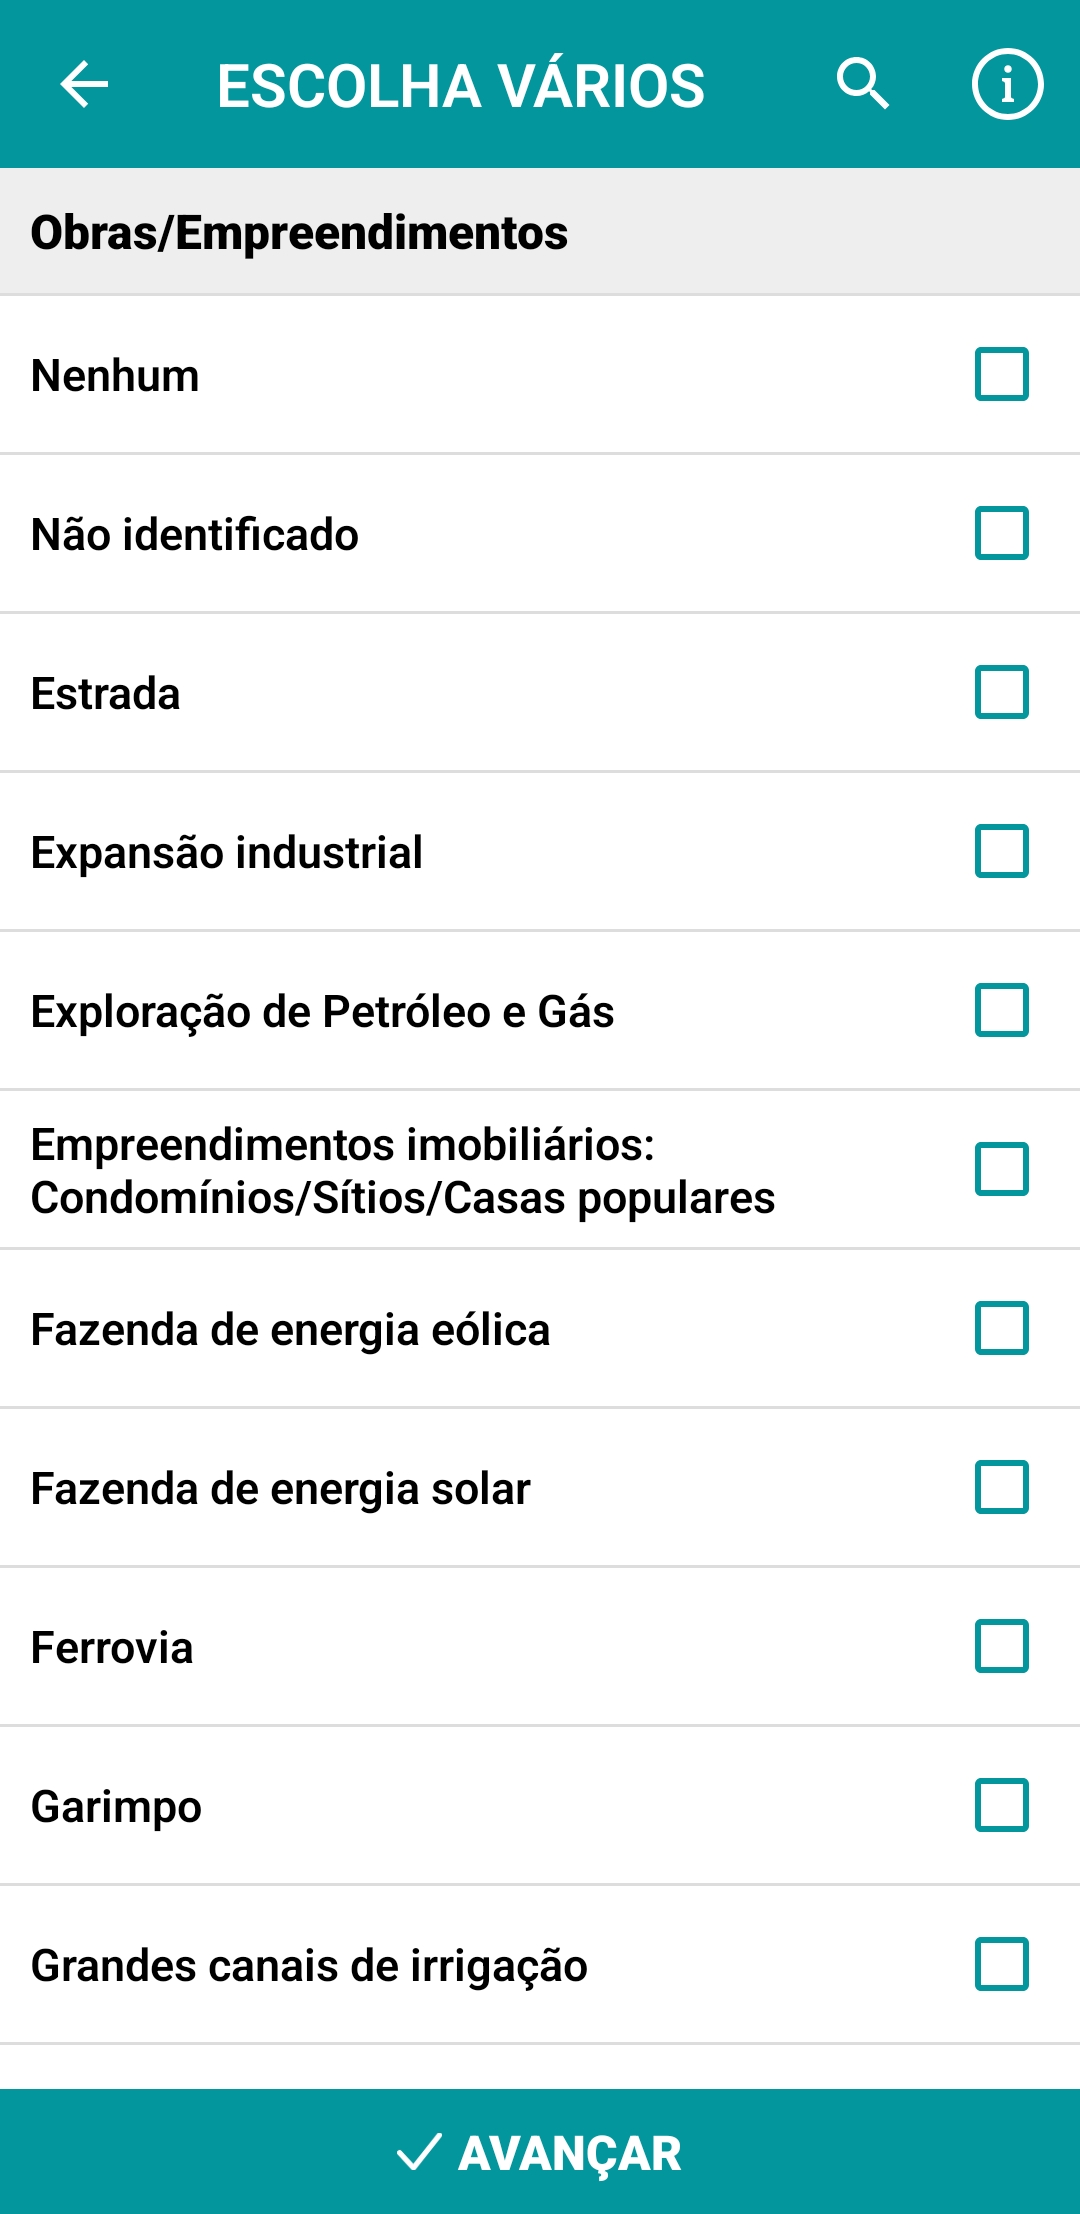Check the Garimpo checkbox
The width and height of the screenshot is (1080, 2214).
(x=1001, y=1805)
